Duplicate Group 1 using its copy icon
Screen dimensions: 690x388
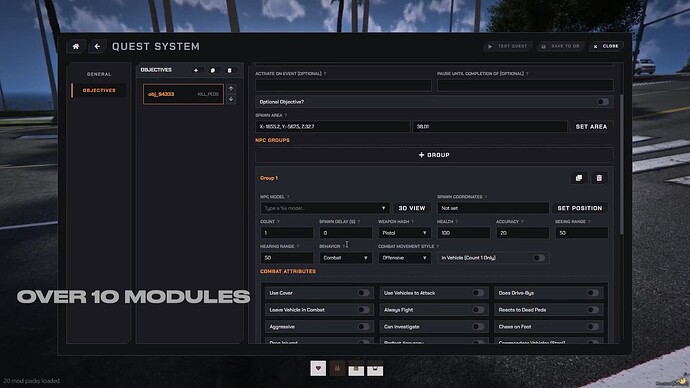tap(579, 178)
